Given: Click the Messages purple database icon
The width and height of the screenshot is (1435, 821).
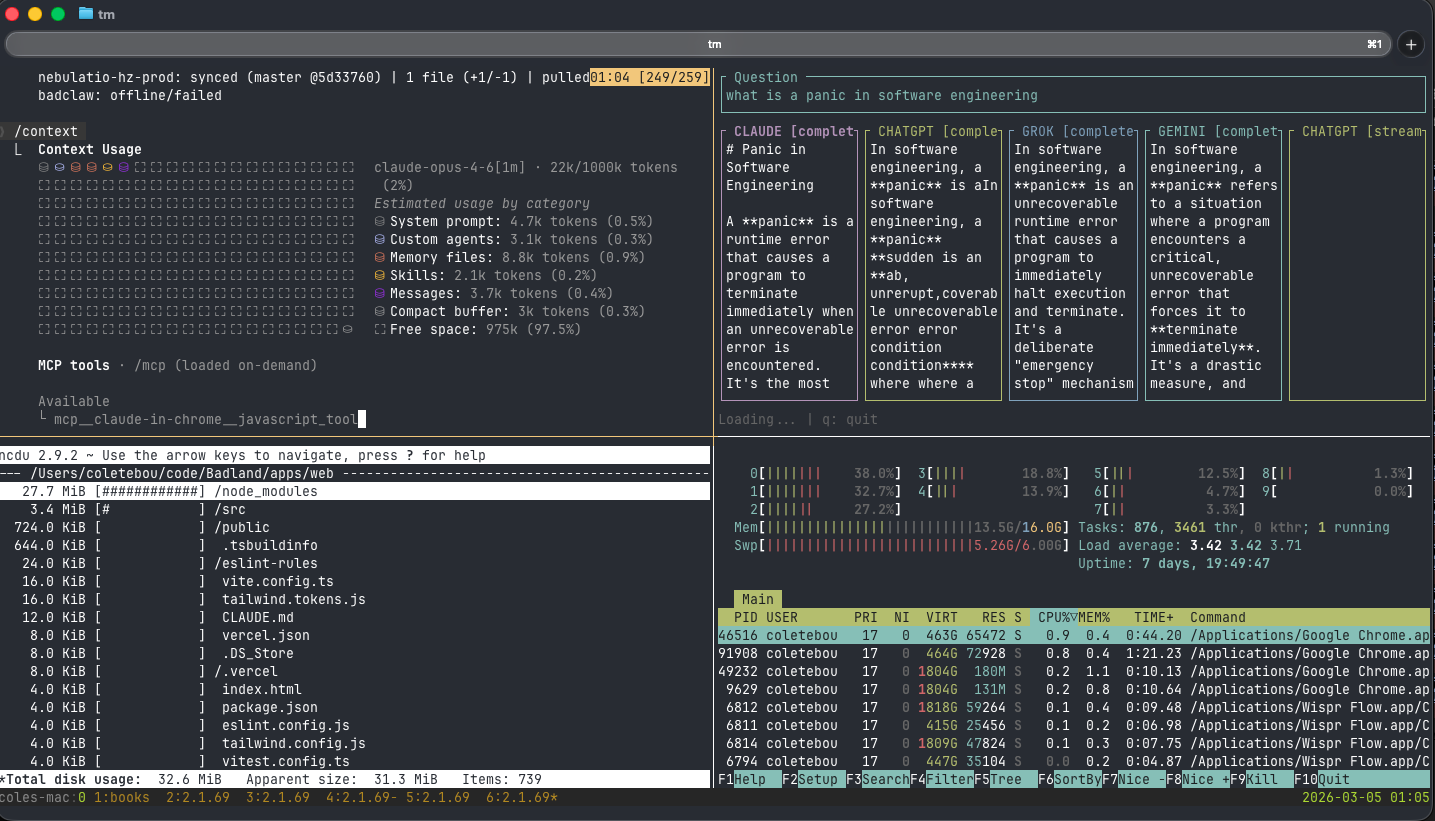Looking at the screenshot, I should tap(380, 293).
